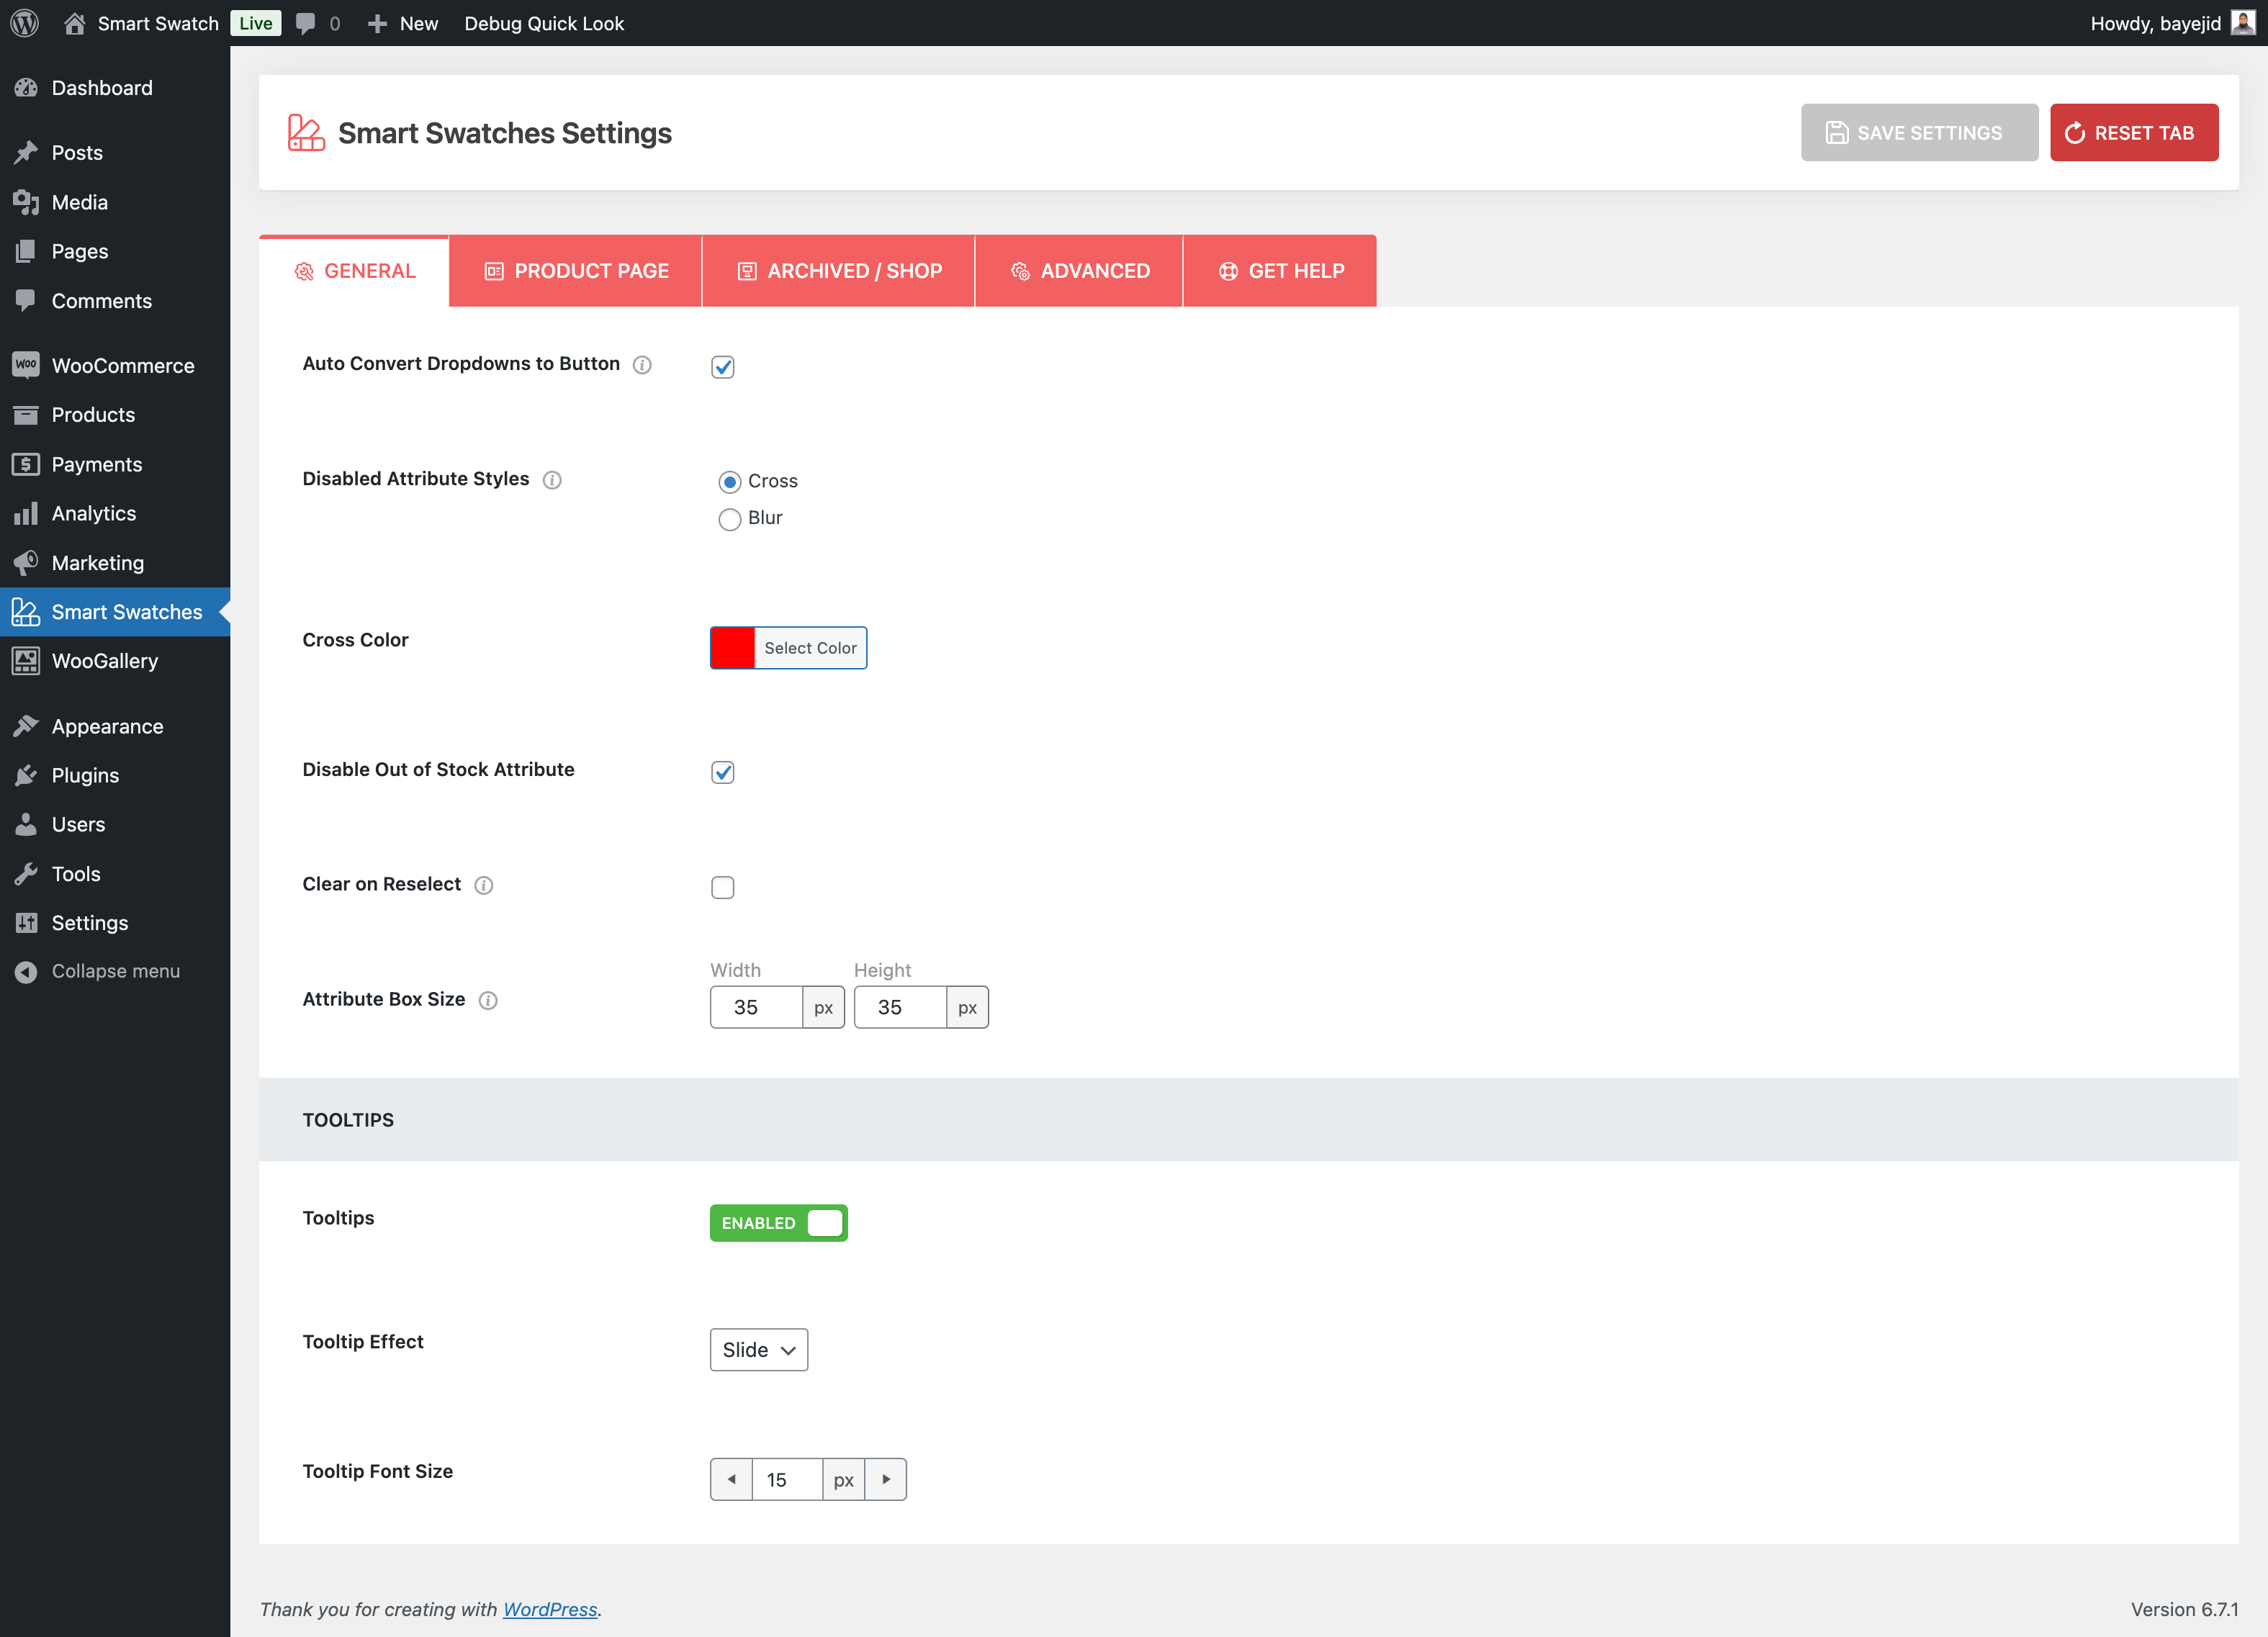The height and width of the screenshot is (1637, 2268).
Task: Decrease Tooltip Font Size with left arrow
Action: point(731,1479)
